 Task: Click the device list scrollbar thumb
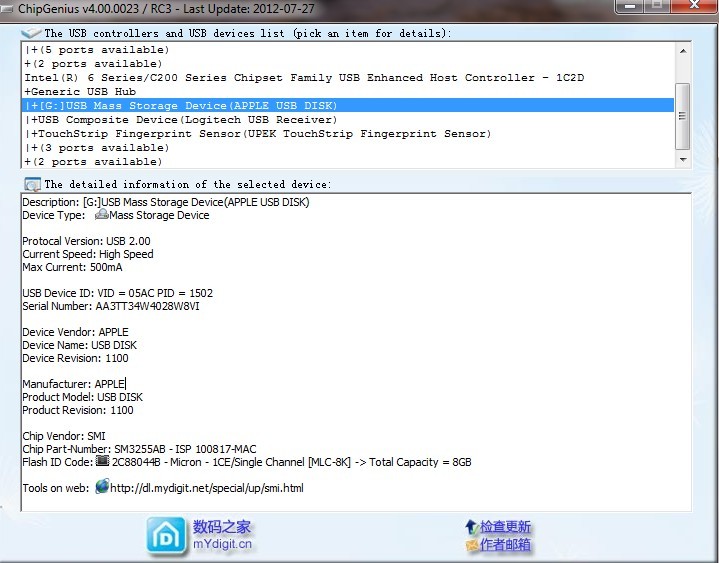click(x=683, y=116)
